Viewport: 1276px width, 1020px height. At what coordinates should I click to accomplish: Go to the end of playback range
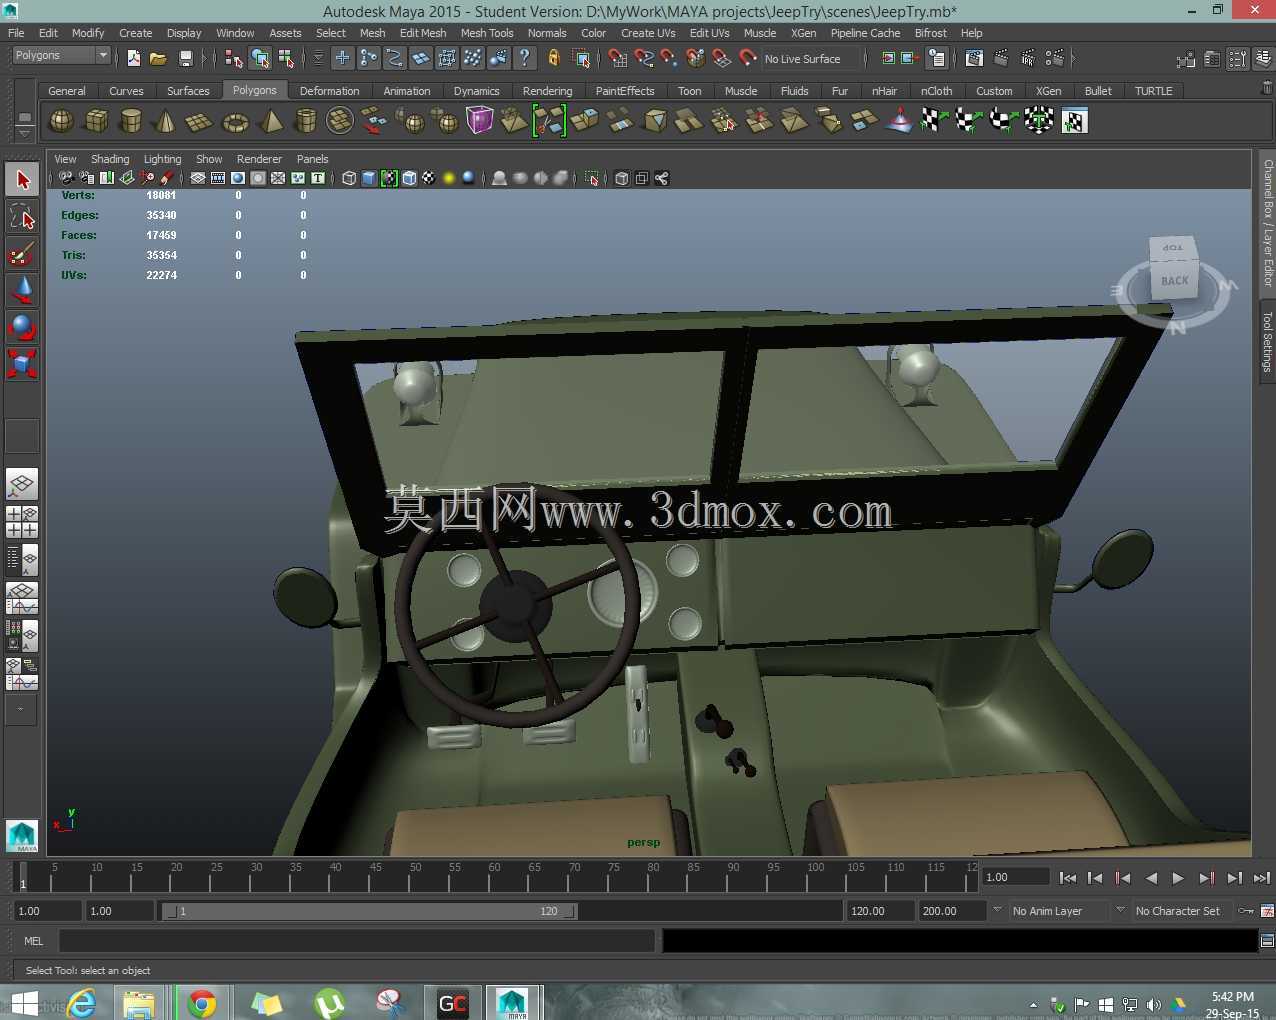(1261, 878)
